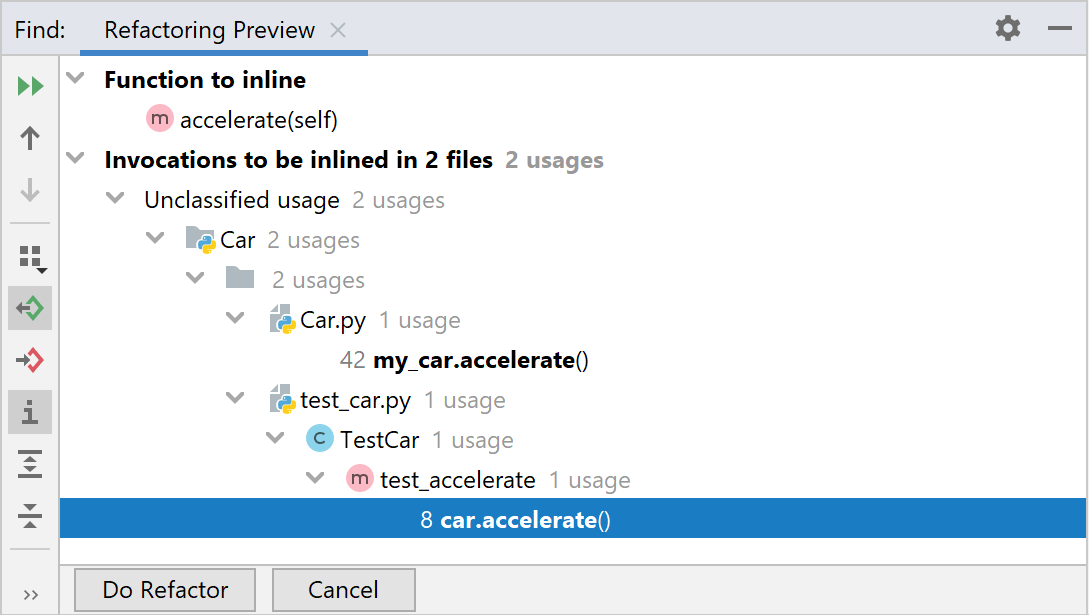Image resolution: width=1089 pixels, height=615 pixels.
Task: Select the Refactoring Preview tab
Action: [208, 30]
